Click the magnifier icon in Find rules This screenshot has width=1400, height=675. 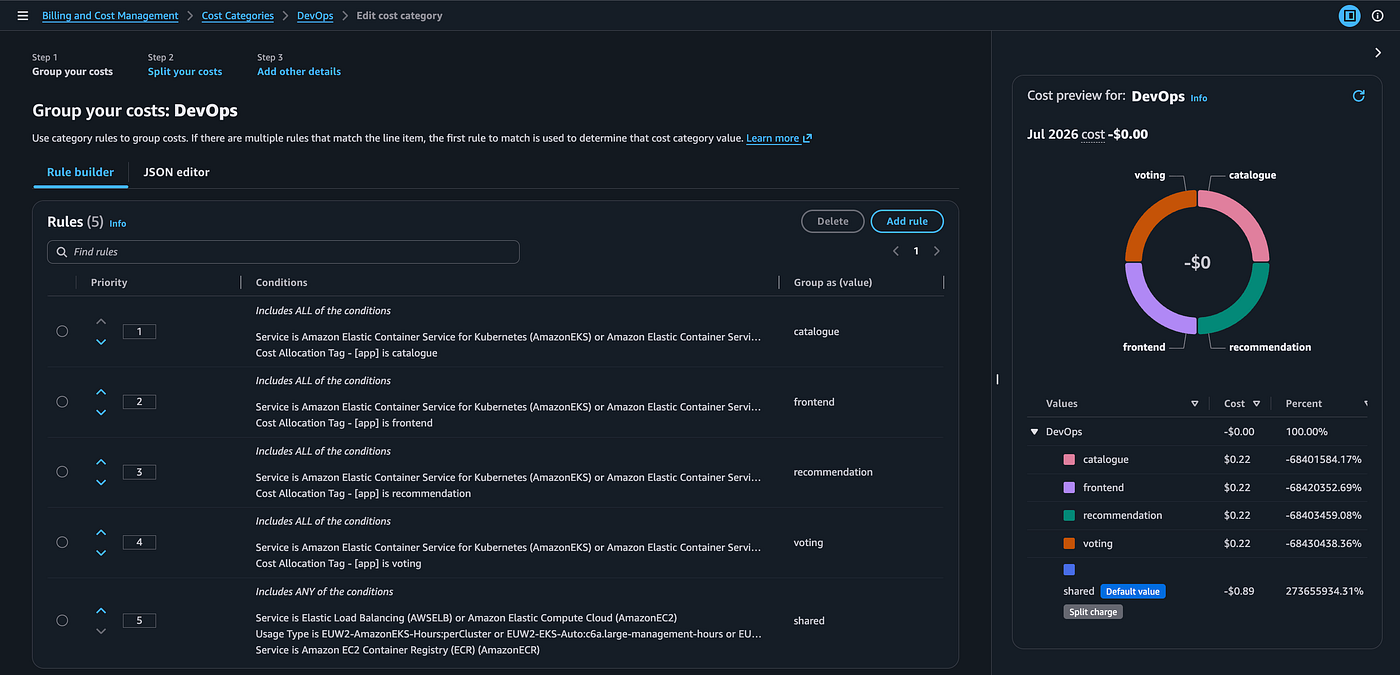click(x=62, y=252)
